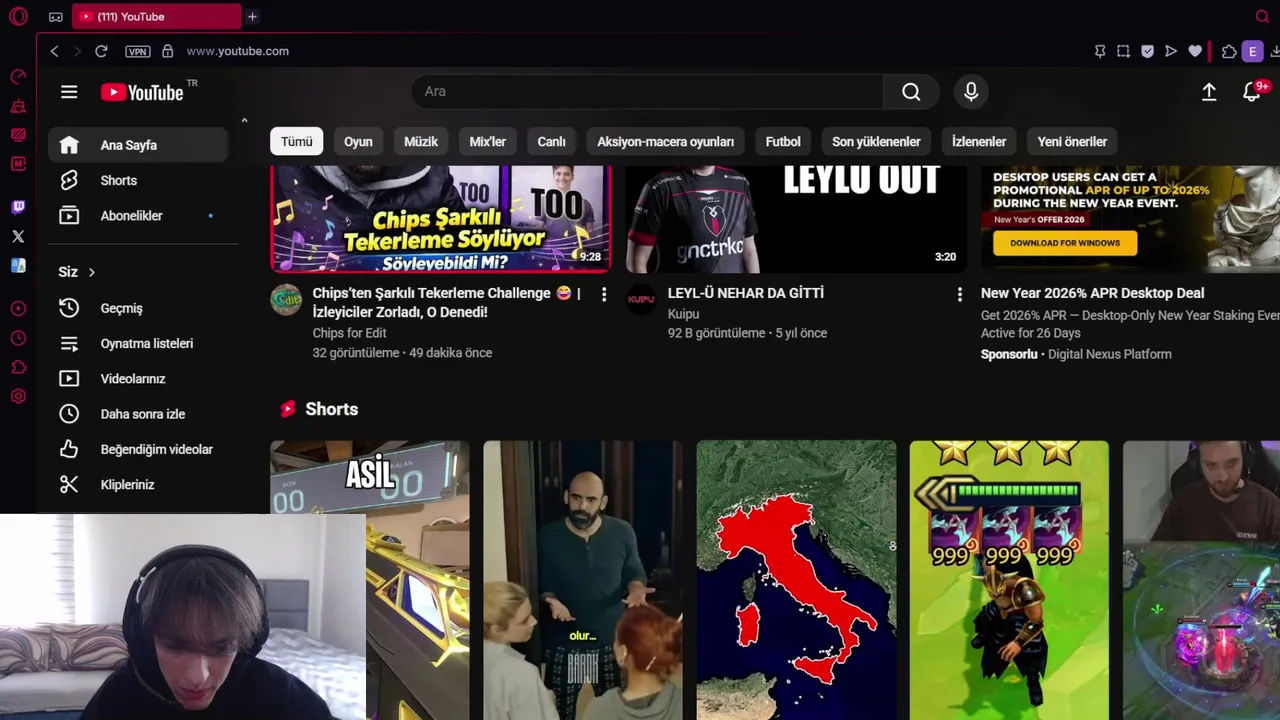The image size is (1280, 720).
Task: Click DOWNLOAD FOR WINDOWS ad button
Action: 1065,243
